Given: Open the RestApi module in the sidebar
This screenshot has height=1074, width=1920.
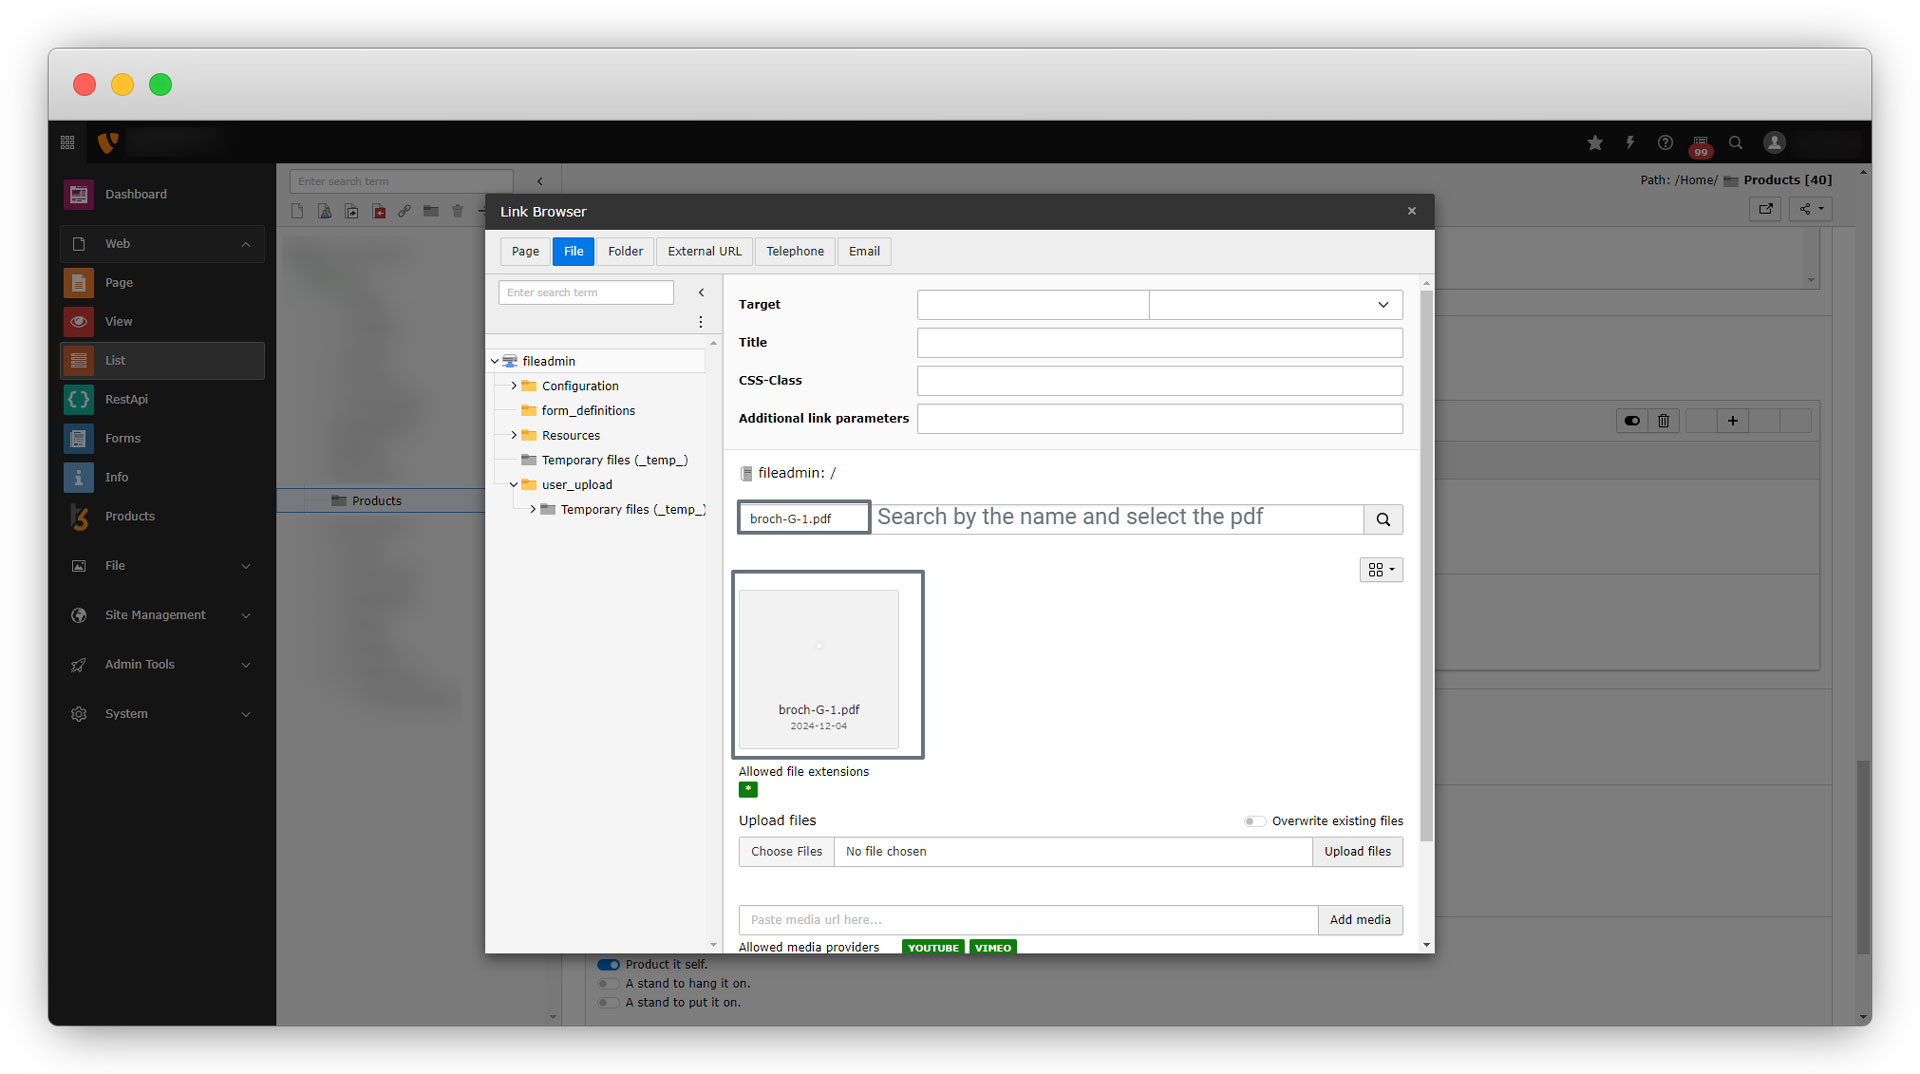Looking at the screenshot, I should pyautogui.click(x=126, y=399).
